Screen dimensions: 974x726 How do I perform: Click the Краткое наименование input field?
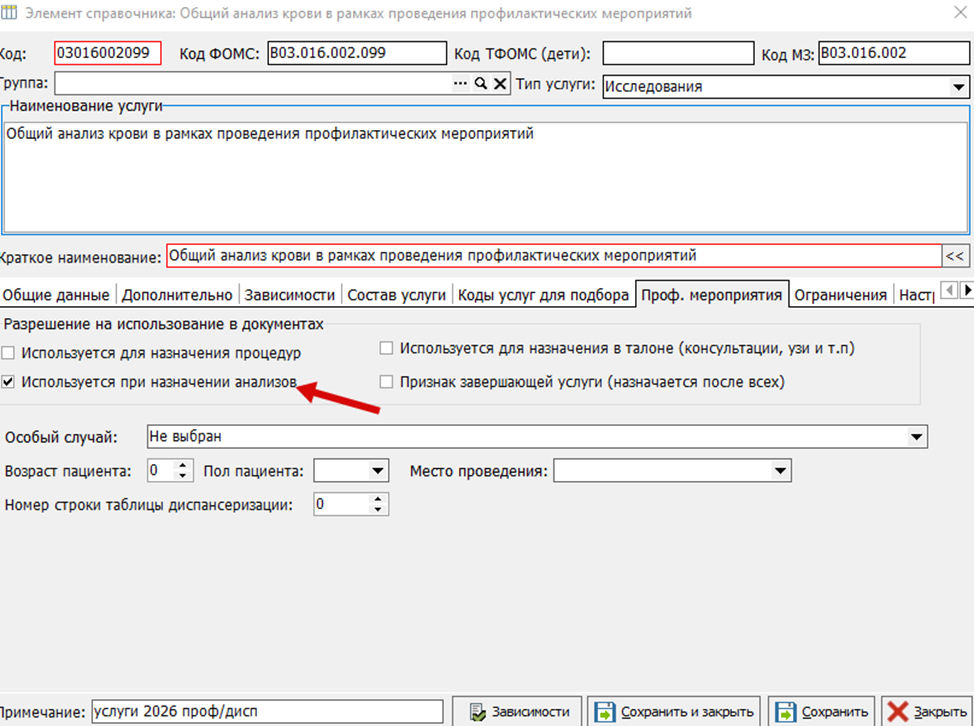coord(554,256)
